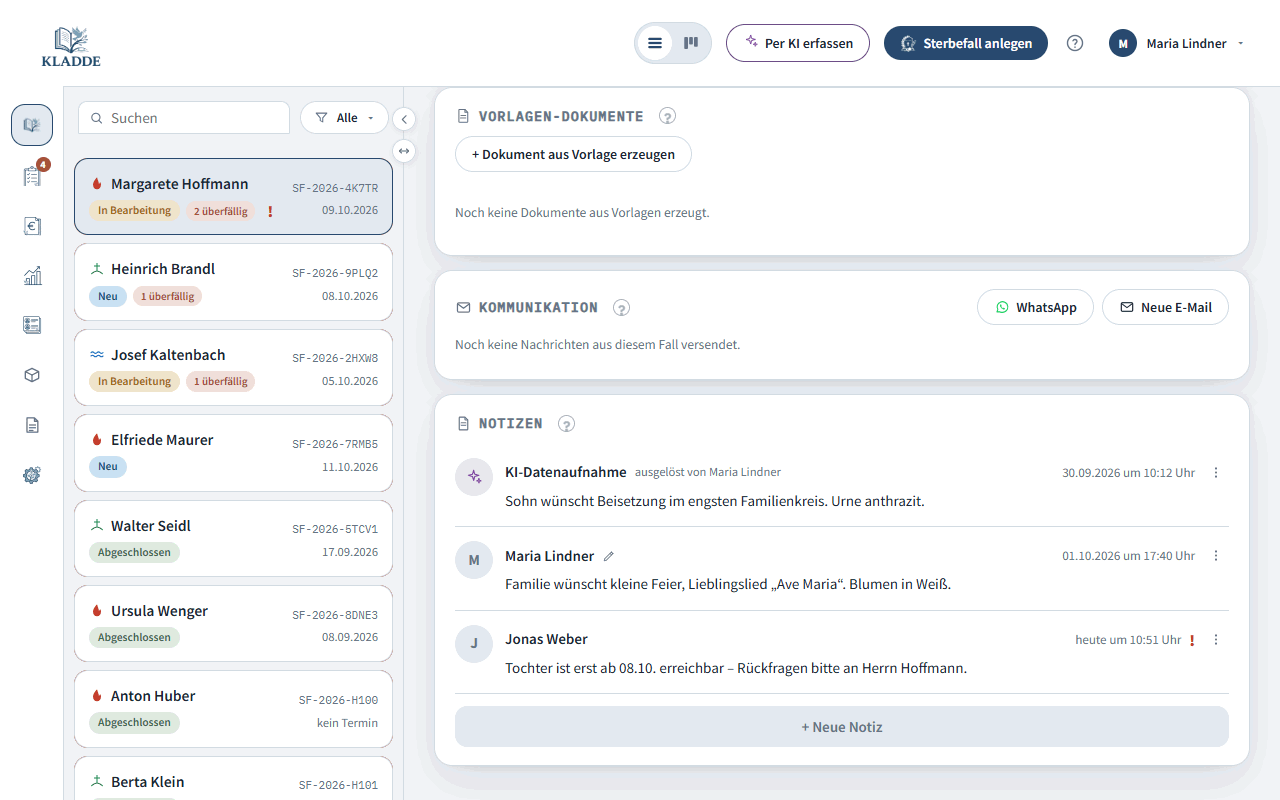Open the statistics chart sidebar icon
This screenshot has width=1280, height=800.
pos(32,276)
